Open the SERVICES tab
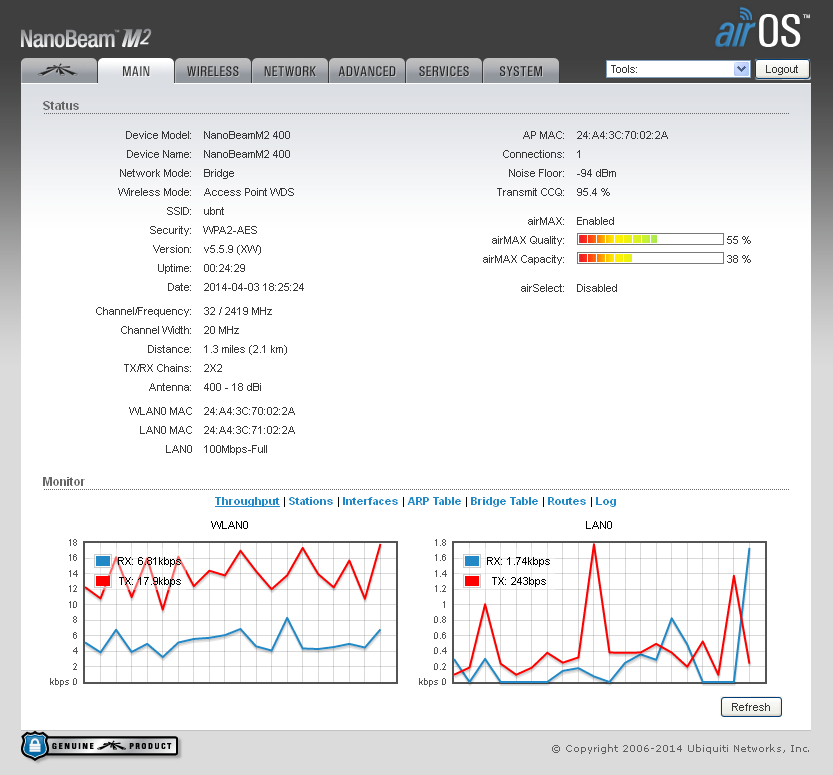 point(444,71)
